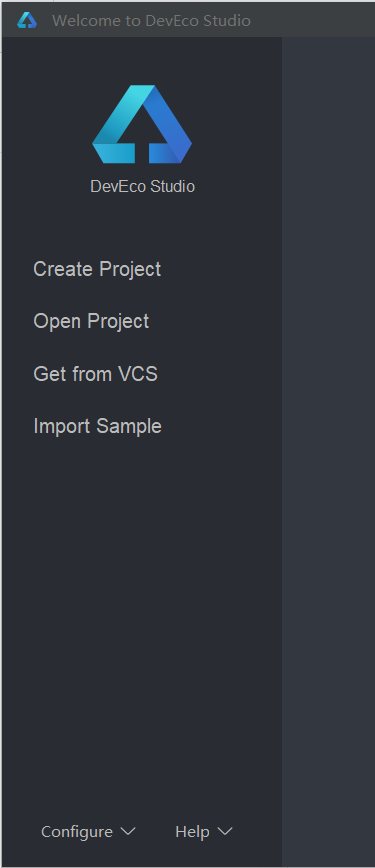Click the empty right-hand panel area
Viewport: 375px width, 868px height.
pyautogui.click(x=328, y=443)
